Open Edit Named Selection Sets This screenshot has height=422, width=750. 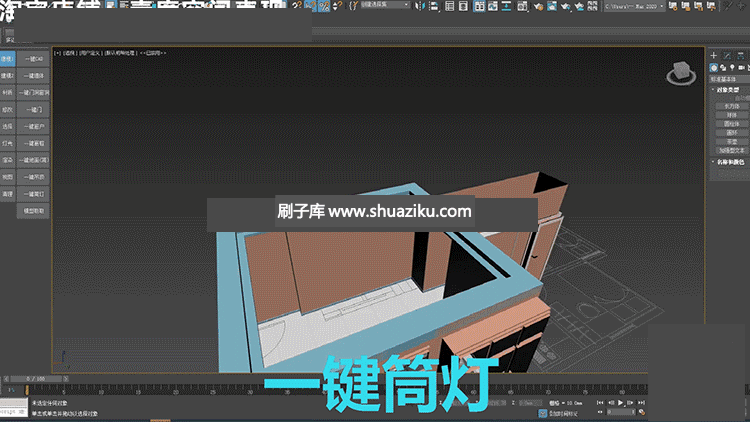[354, 6]
